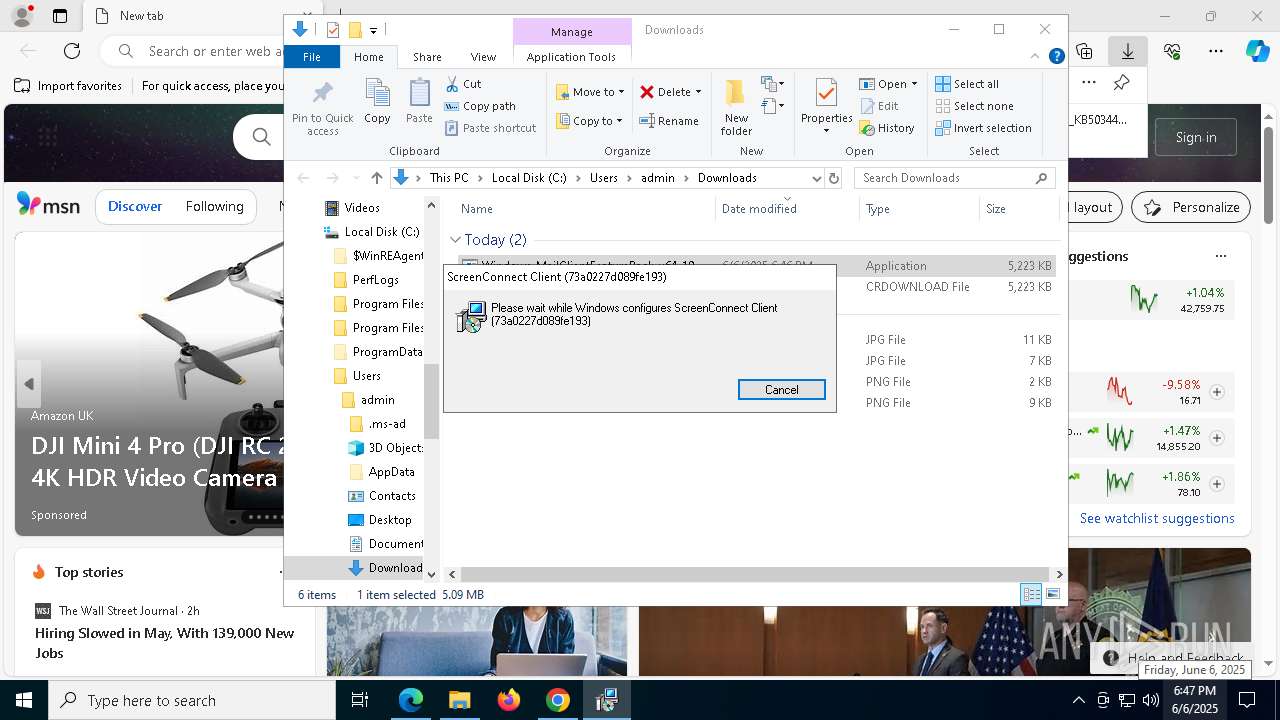Click Paste shortcut in ribbon
This screenshot has width=1280, height=720.
(490, 128)
